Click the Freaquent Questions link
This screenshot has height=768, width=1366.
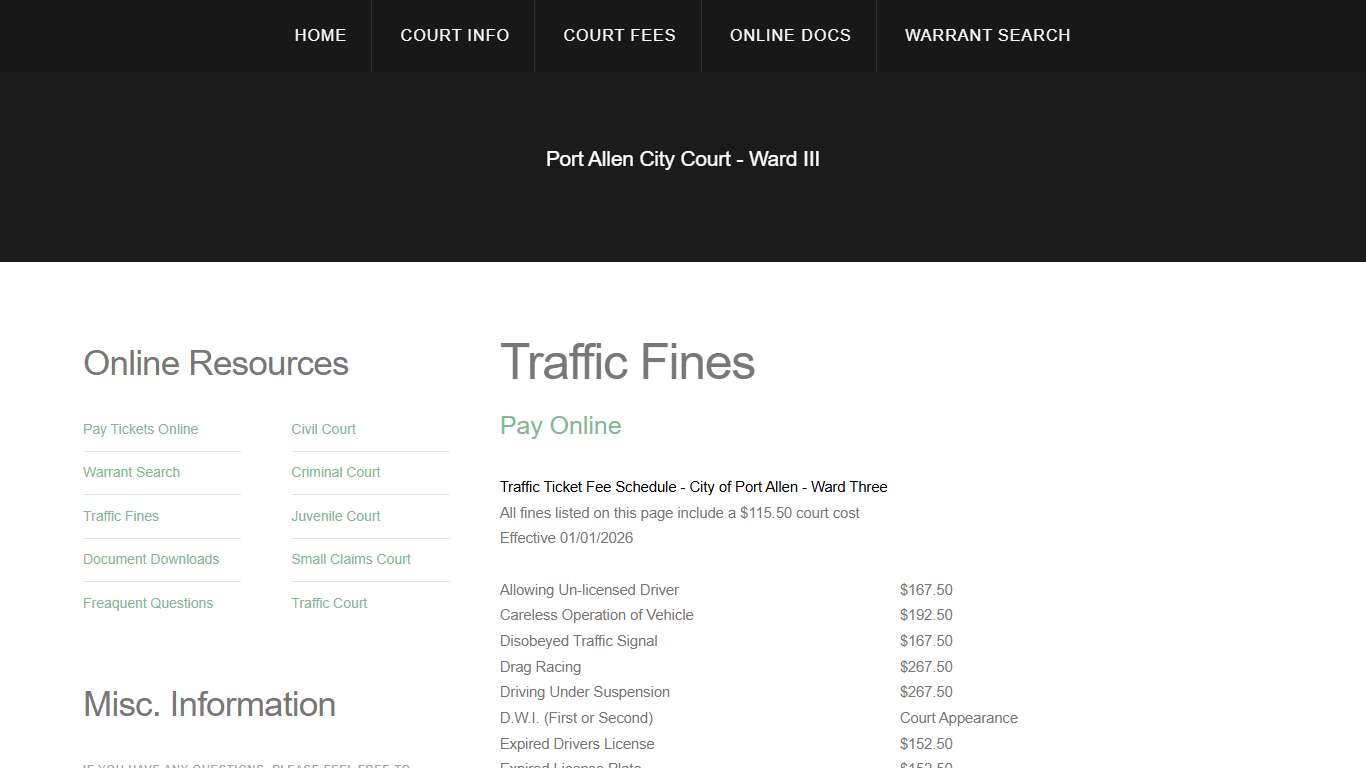[147, 603]
